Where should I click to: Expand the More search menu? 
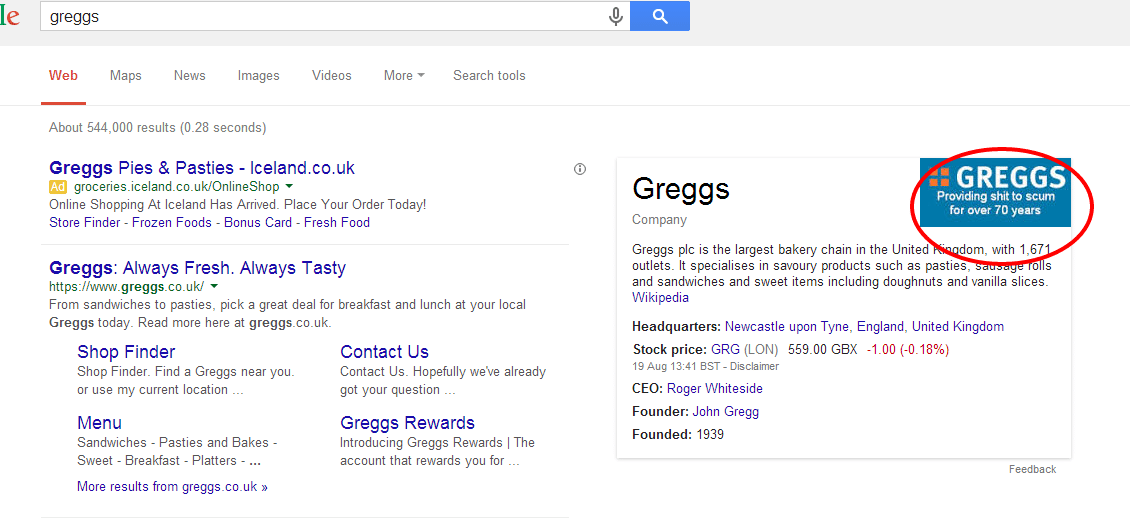404,76
